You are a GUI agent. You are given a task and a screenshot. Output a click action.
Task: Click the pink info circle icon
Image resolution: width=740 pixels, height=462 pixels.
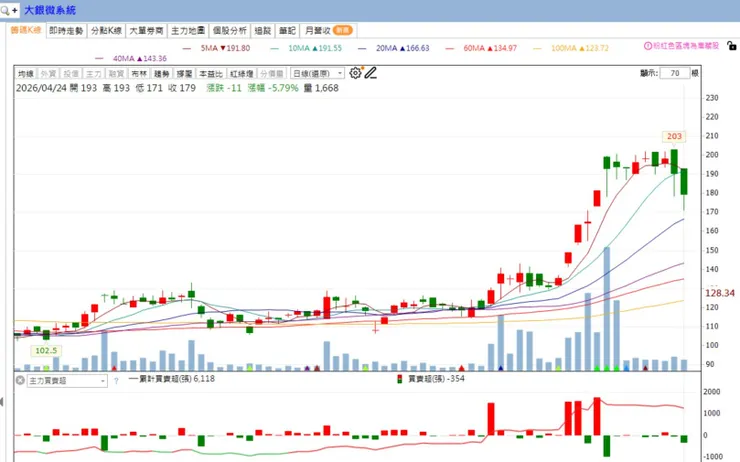(x=648, y=46)
